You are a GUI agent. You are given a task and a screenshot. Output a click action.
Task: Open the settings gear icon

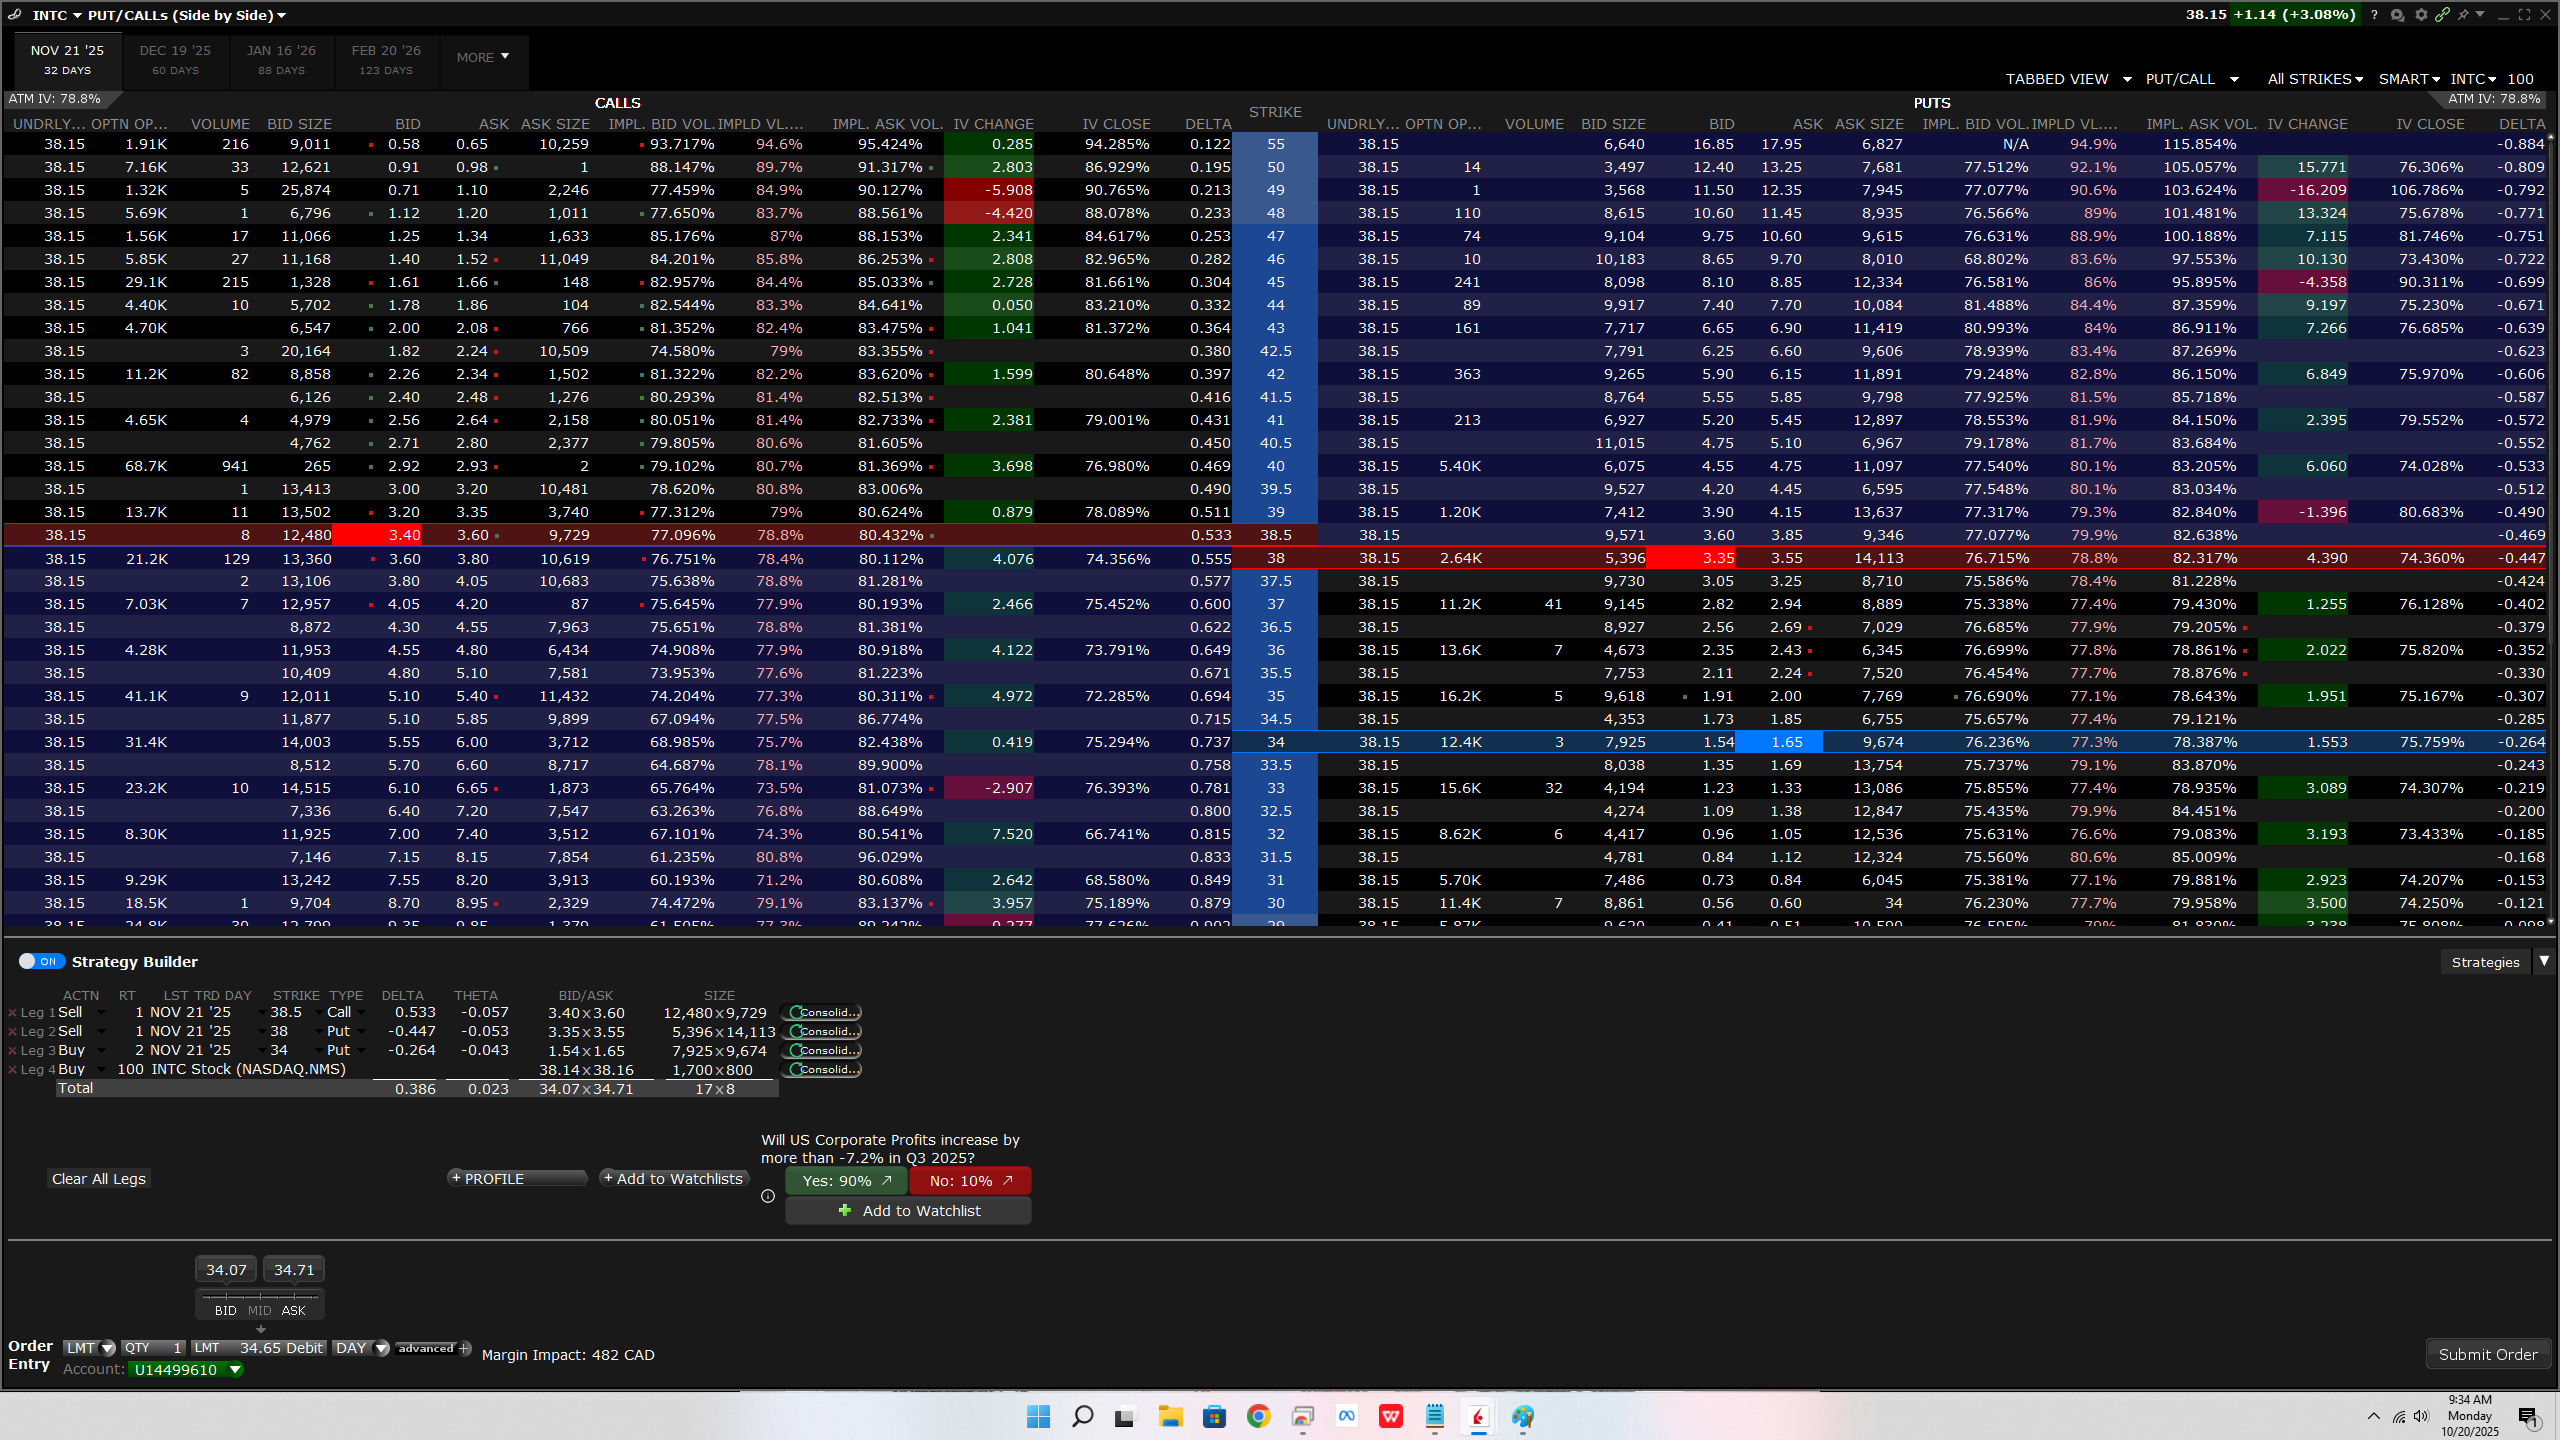[2420, 15]
